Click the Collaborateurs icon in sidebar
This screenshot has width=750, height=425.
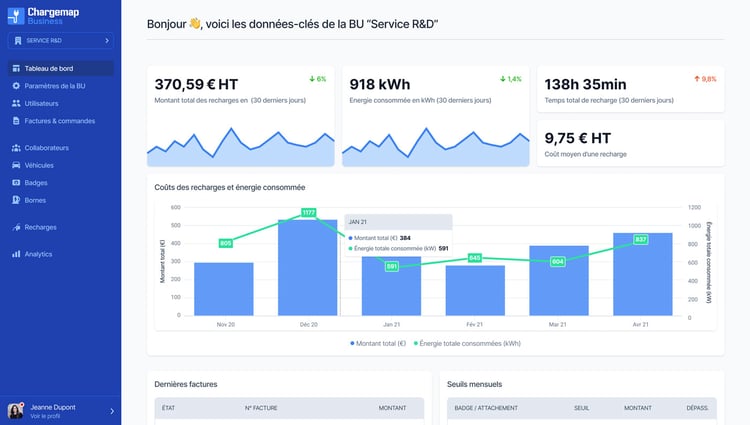(x=16, y=148)
